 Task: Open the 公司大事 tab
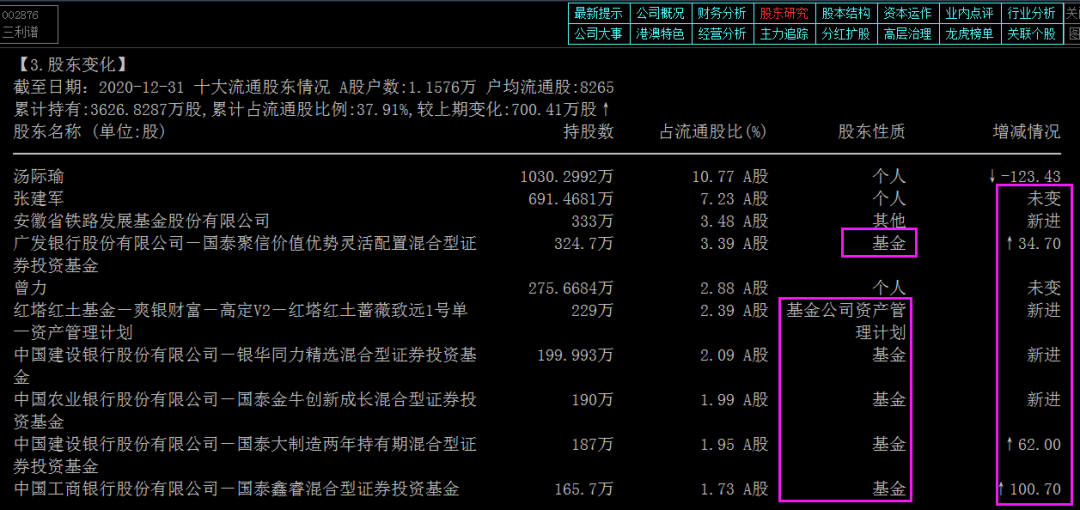point(599,34)
